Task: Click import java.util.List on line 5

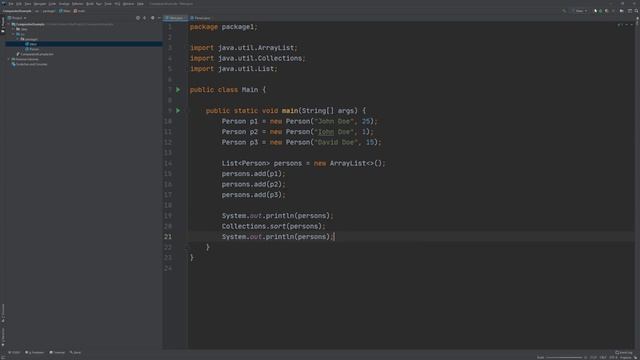Action: pyautogui.click(x=234, y=69)
